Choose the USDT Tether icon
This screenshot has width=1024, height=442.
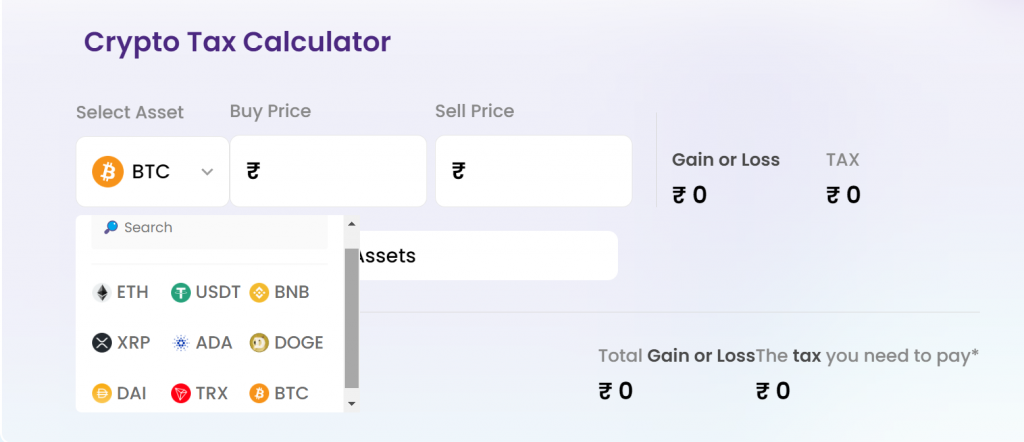click(181, 292)
